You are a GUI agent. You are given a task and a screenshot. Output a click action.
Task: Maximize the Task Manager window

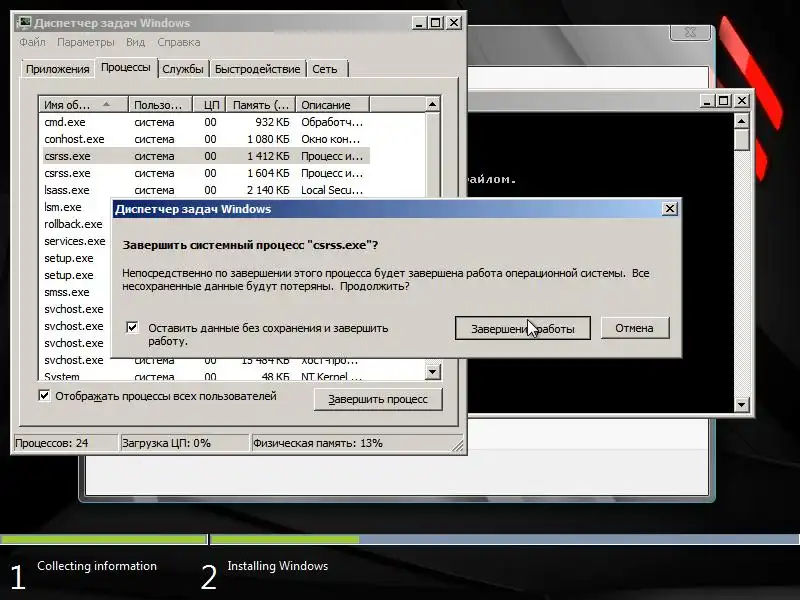(x=436, y=23)
